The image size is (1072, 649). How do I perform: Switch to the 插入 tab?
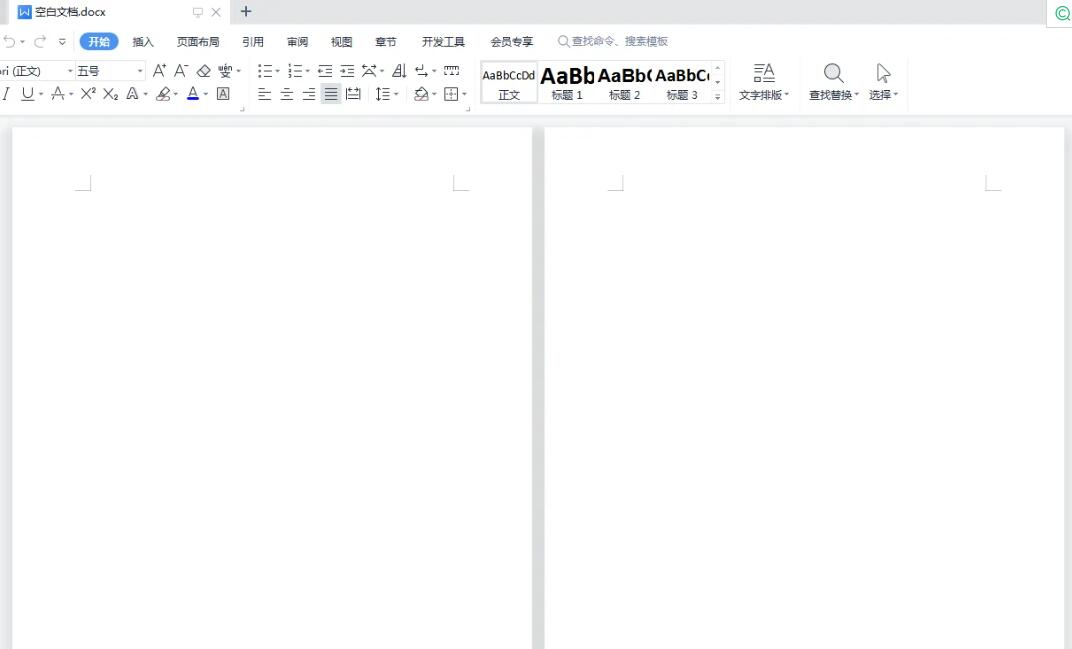pos(143,42)
